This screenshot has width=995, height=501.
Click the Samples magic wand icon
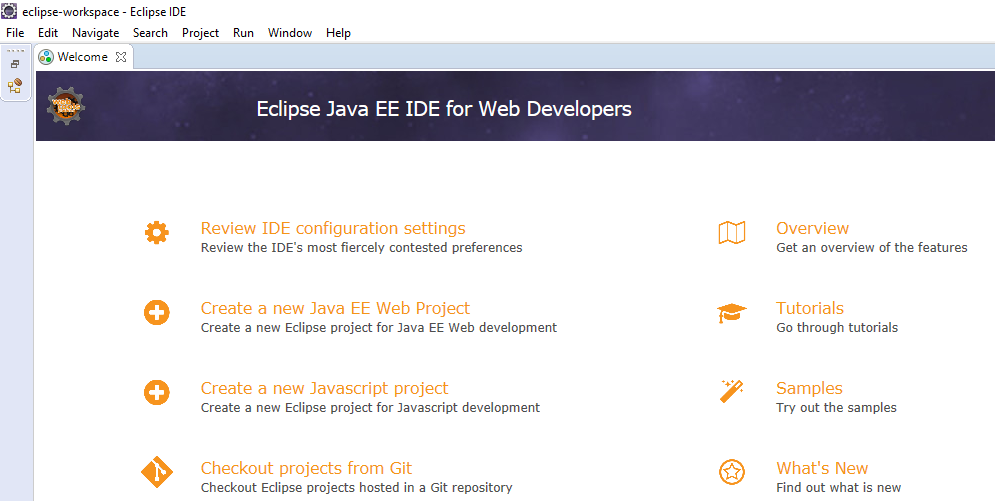(732, 391)
